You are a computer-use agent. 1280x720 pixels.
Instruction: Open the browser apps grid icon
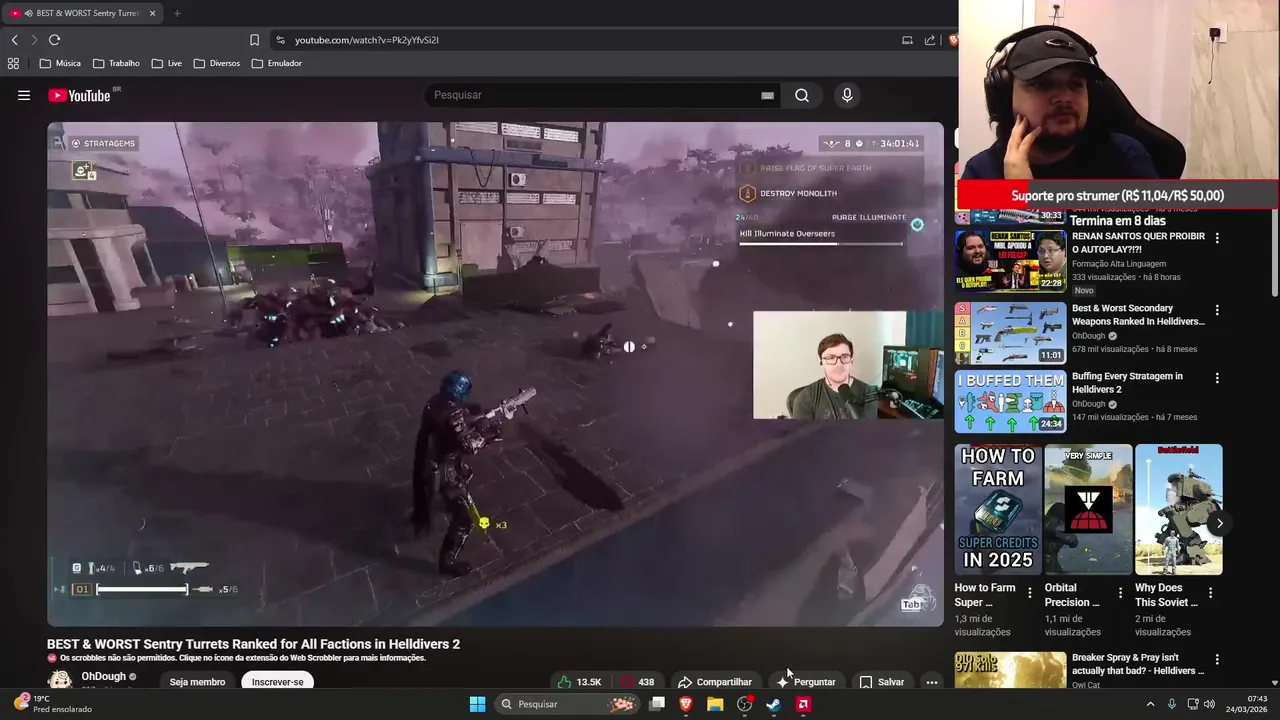coord(13,63)
